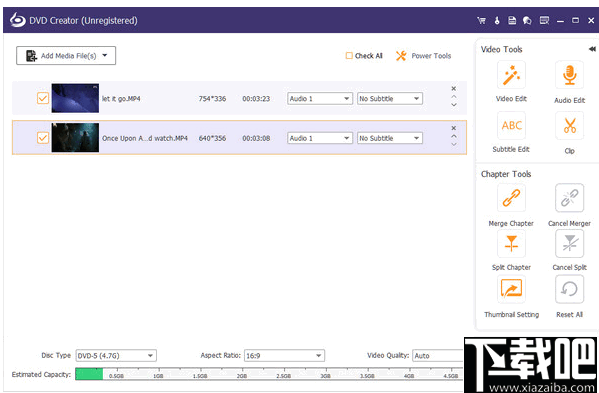Viewport: 599px width, 393px height.
Task: Click the 00:03:08 duration value
Action: tap(256, 138)
